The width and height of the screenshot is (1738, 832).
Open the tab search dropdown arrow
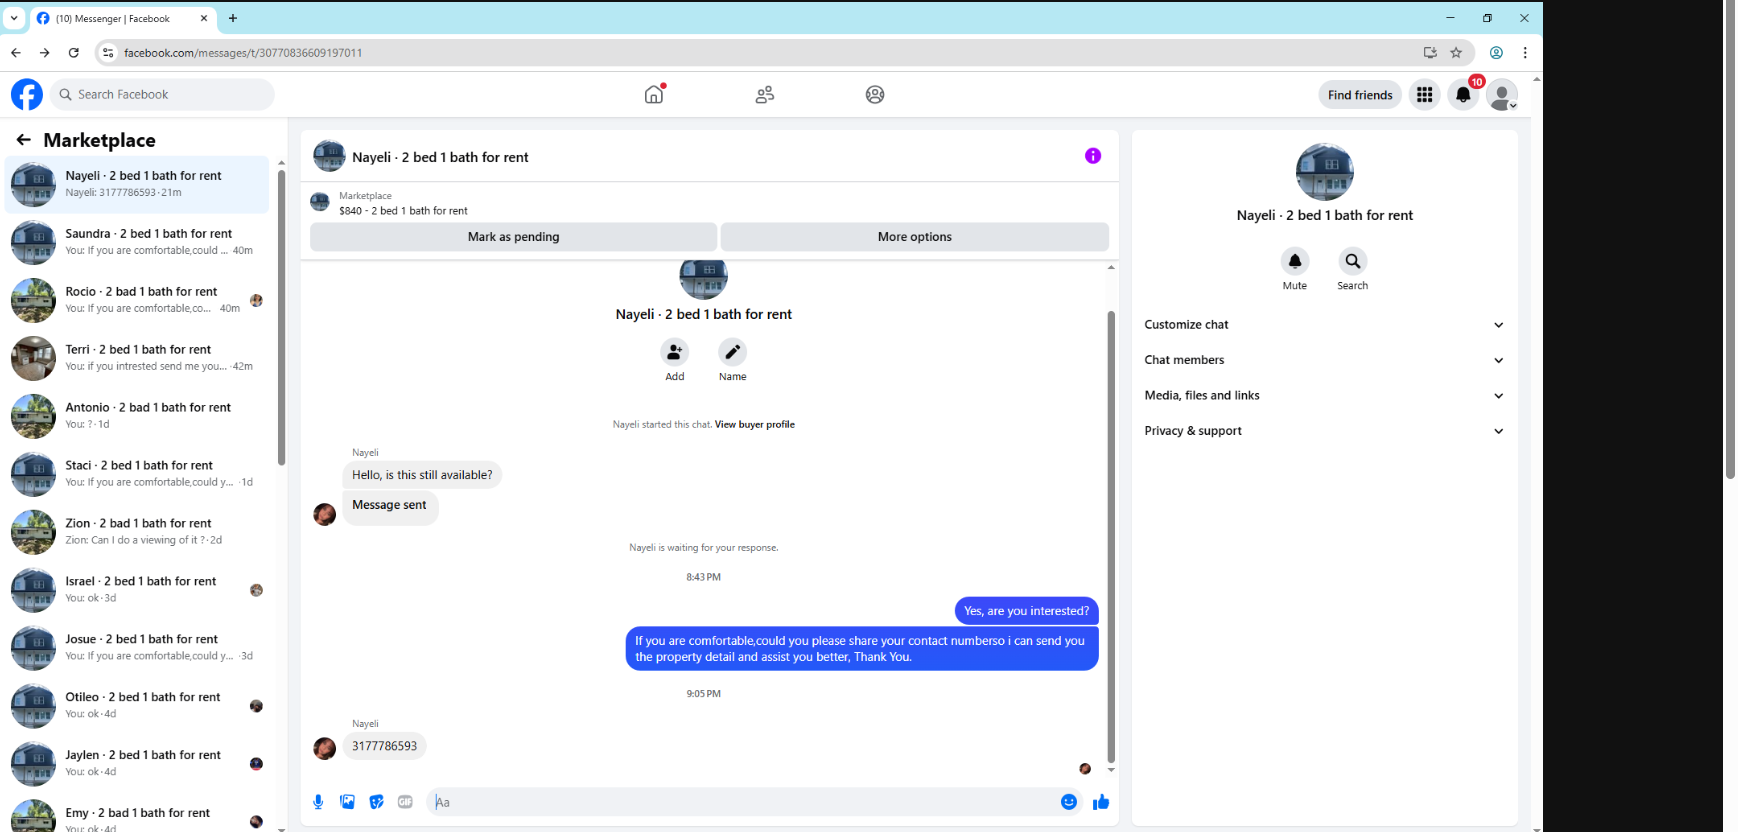point(14,18)
